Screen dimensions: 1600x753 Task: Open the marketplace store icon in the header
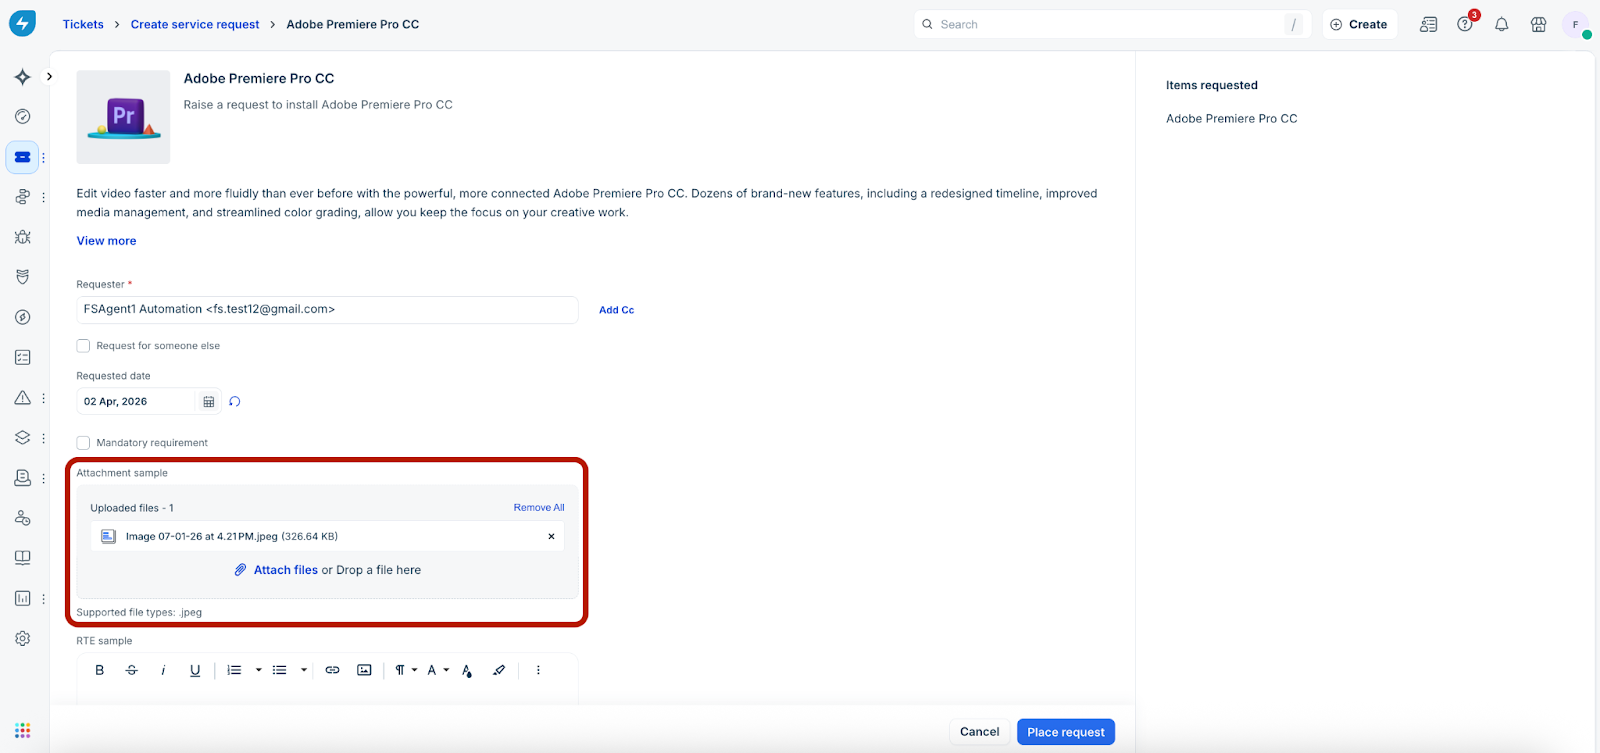(1538, 24)
